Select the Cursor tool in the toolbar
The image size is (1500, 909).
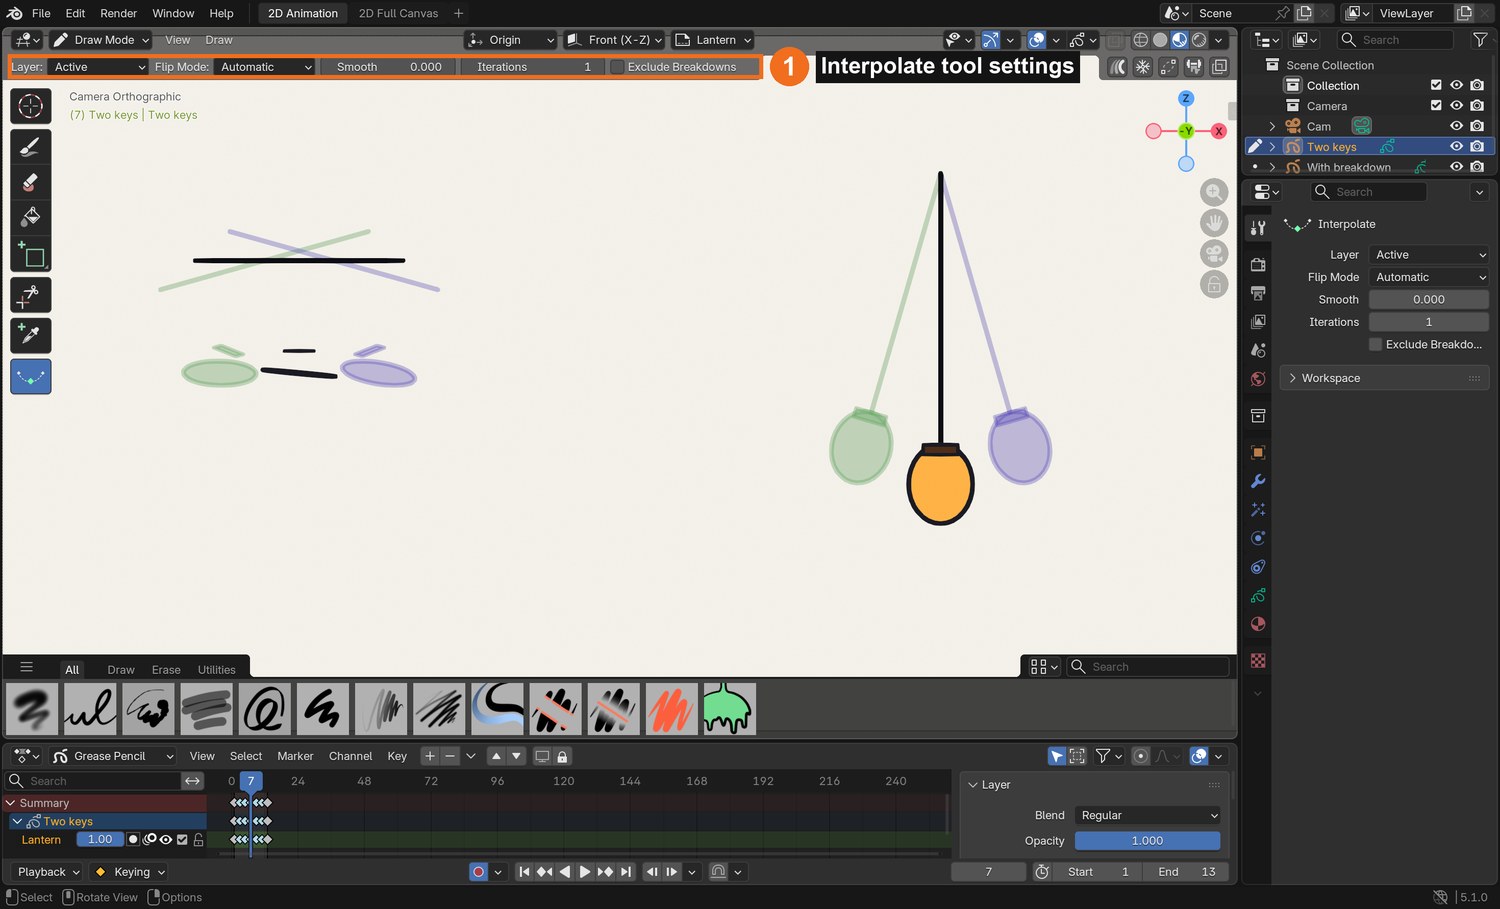coord(30,106)
